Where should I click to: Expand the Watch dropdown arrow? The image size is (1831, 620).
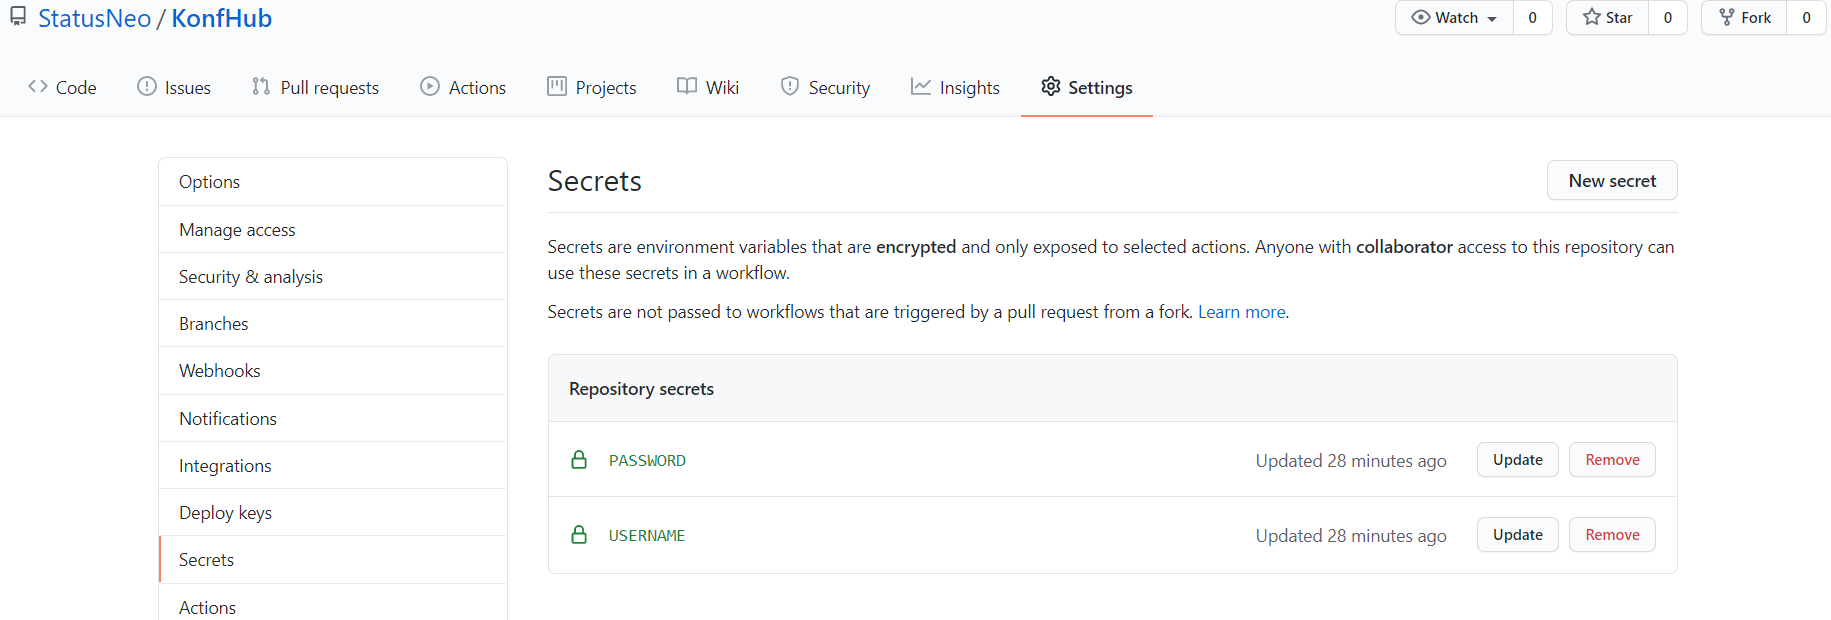1492,19
